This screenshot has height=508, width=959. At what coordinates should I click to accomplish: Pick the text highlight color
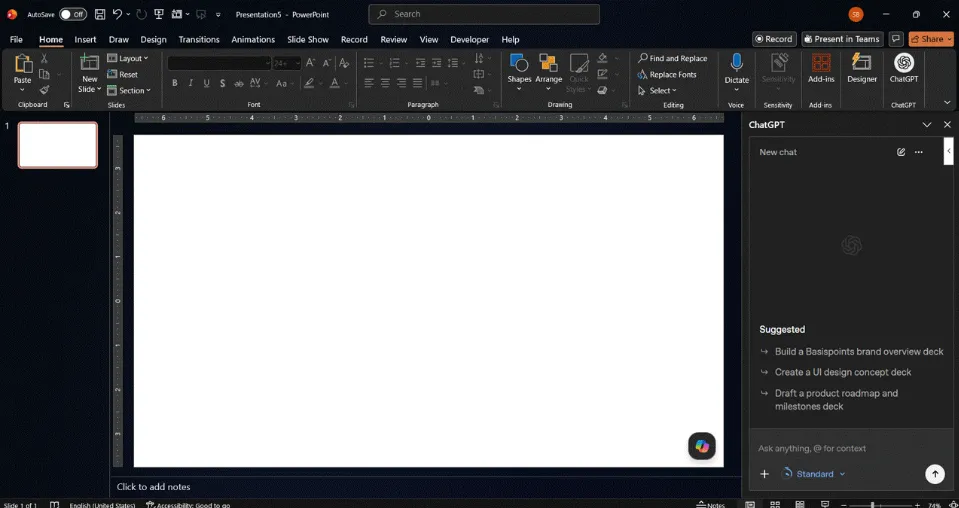pos(309,83)
